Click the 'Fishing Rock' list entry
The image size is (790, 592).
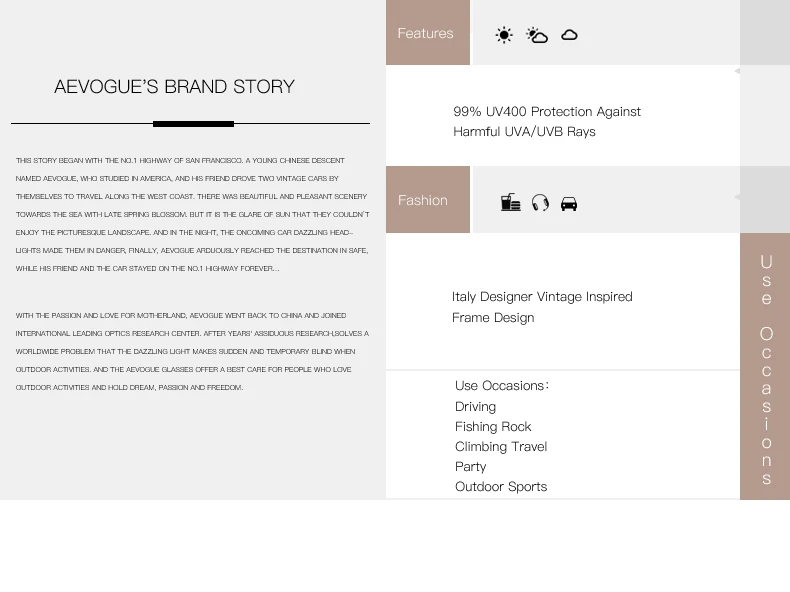(x=493, y=427)
